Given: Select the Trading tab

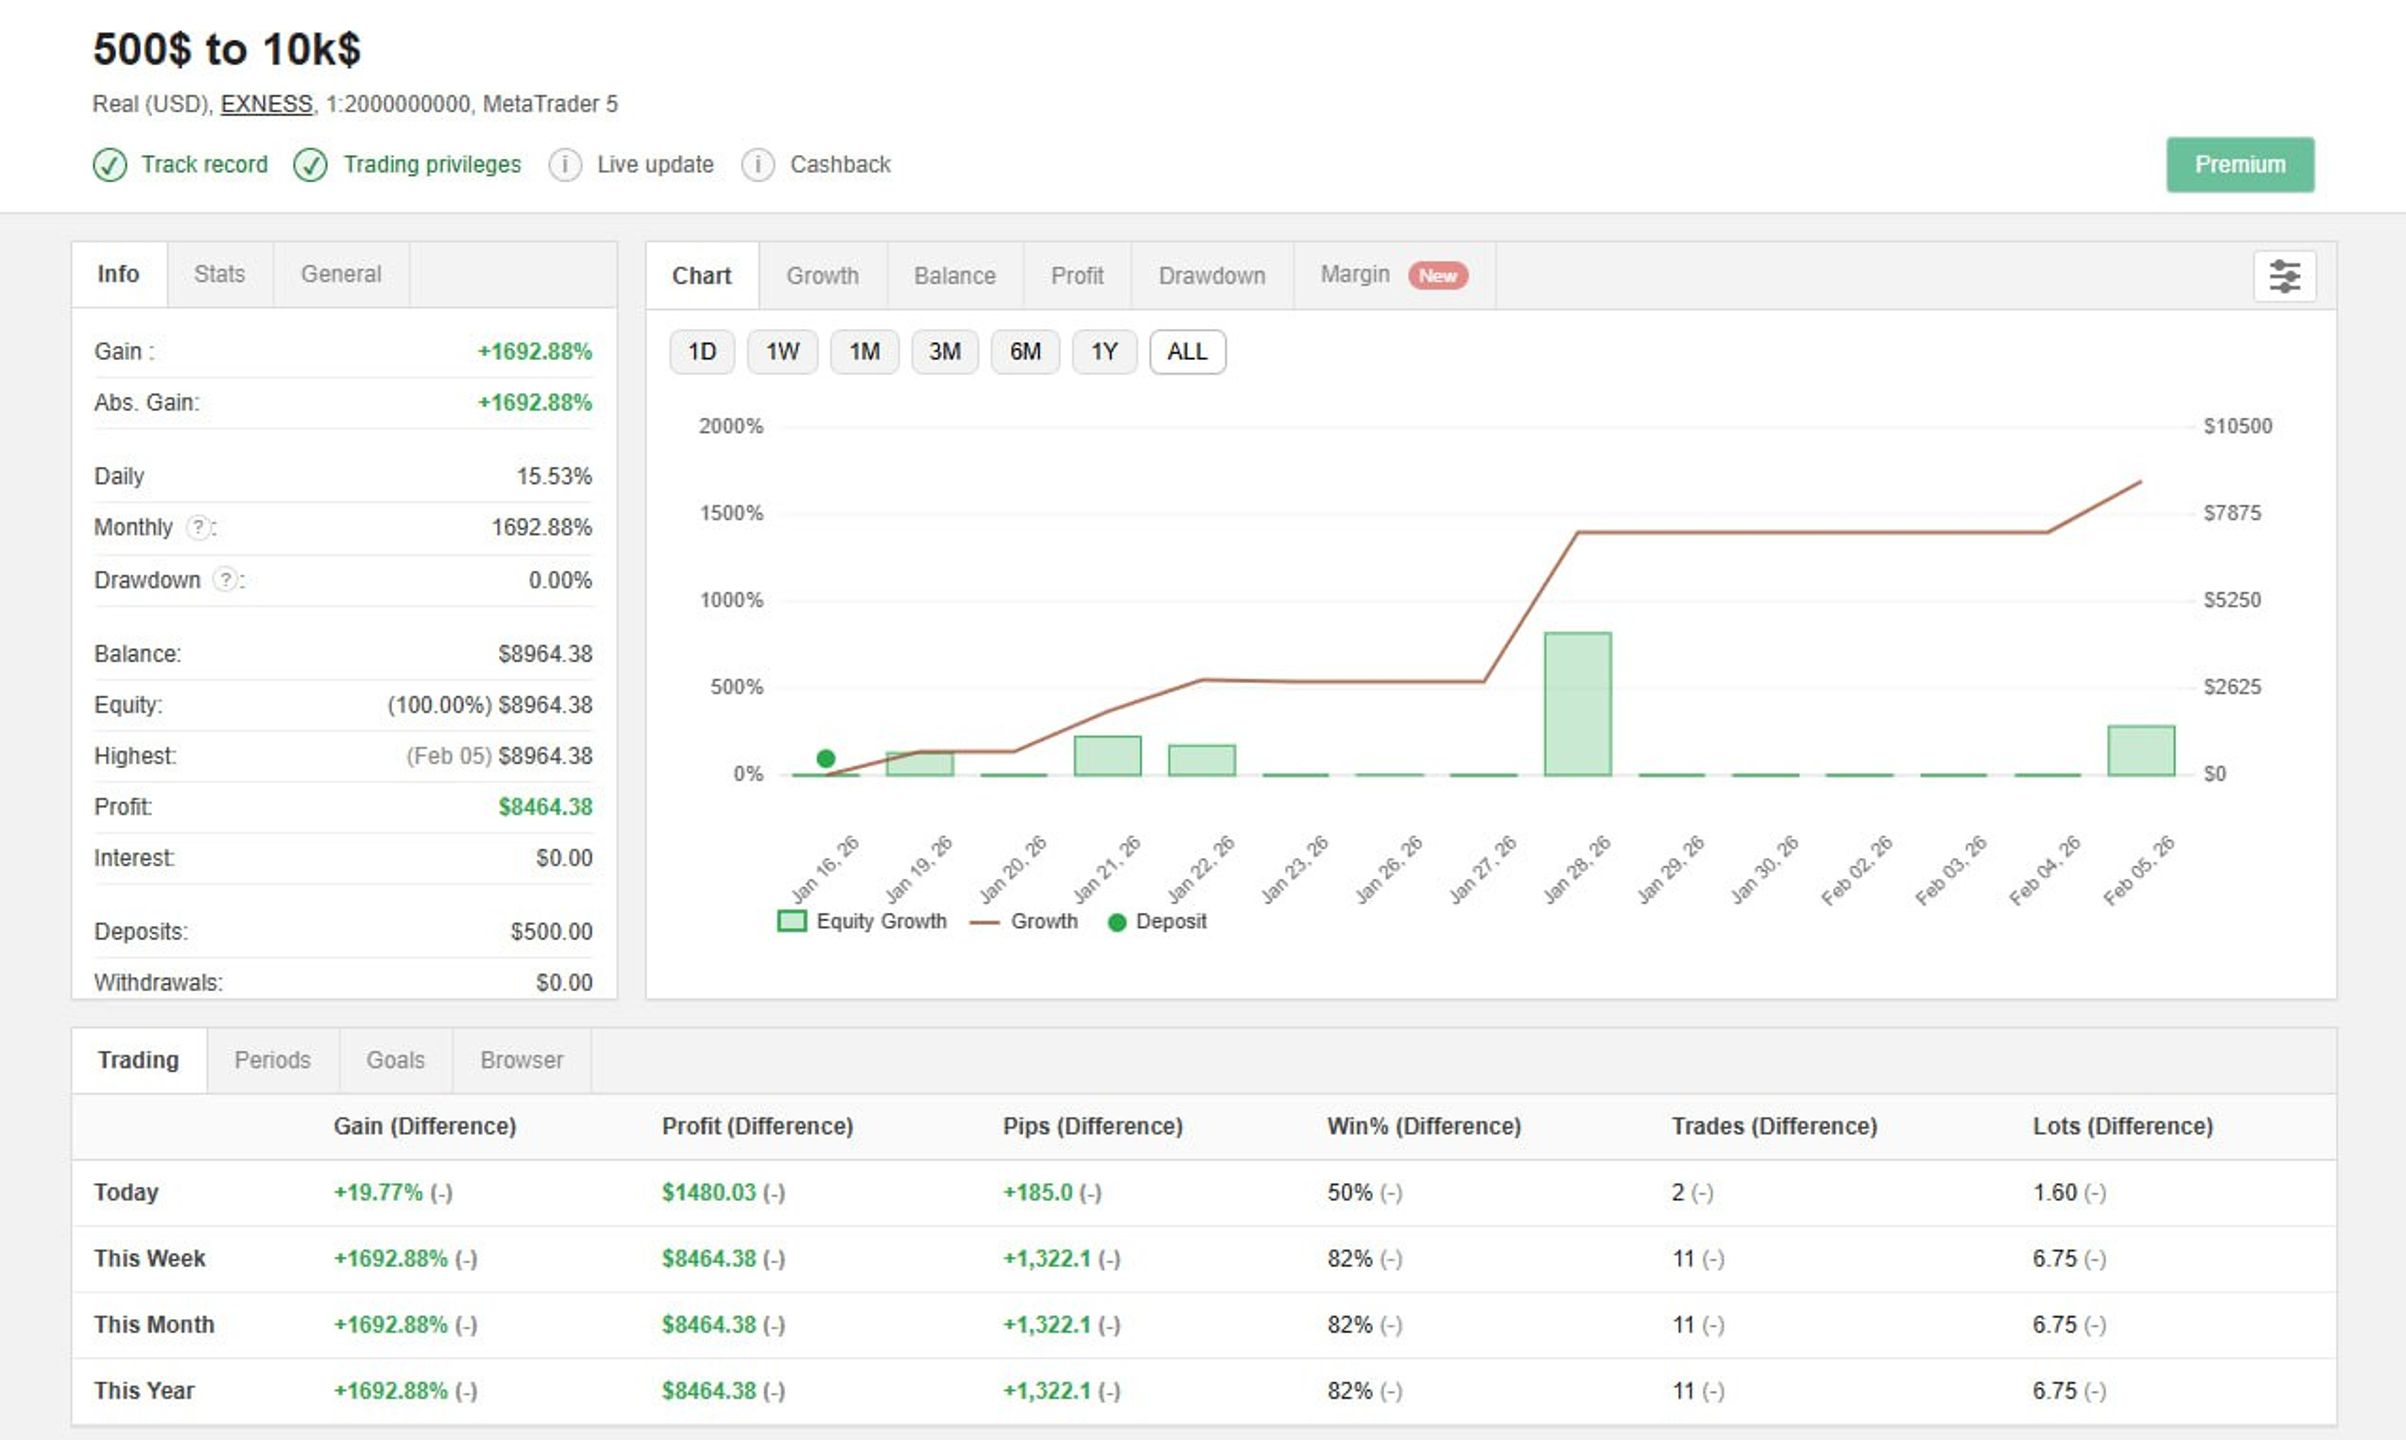Looking at the screenshot, I should (x=139, y=1060).
